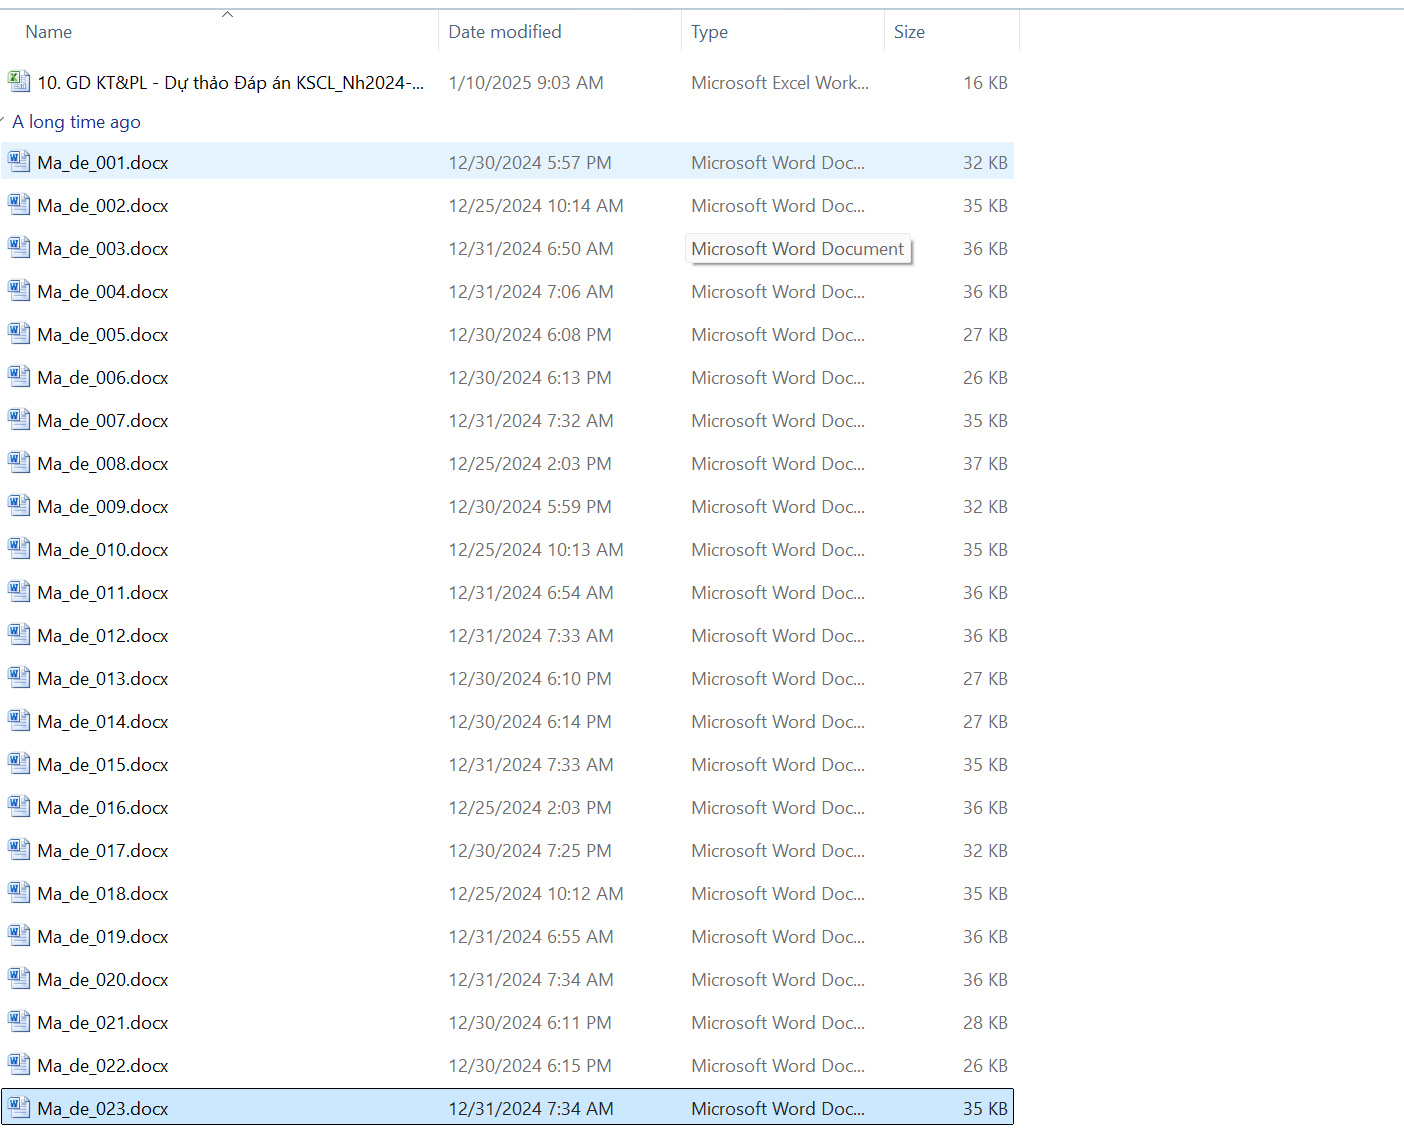Click the type cell of Ma_de_014.docx
The height and width of the screenshot is (1137, 1404).
click(777, 722)
